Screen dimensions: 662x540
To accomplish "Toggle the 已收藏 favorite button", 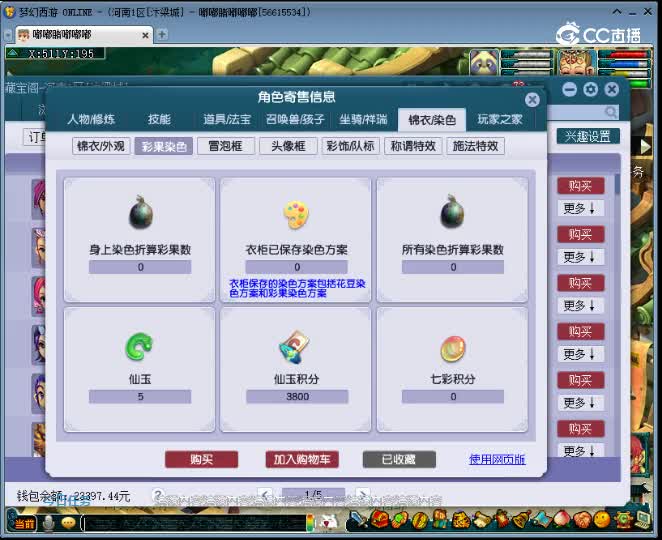I will (x=399, y=459).
